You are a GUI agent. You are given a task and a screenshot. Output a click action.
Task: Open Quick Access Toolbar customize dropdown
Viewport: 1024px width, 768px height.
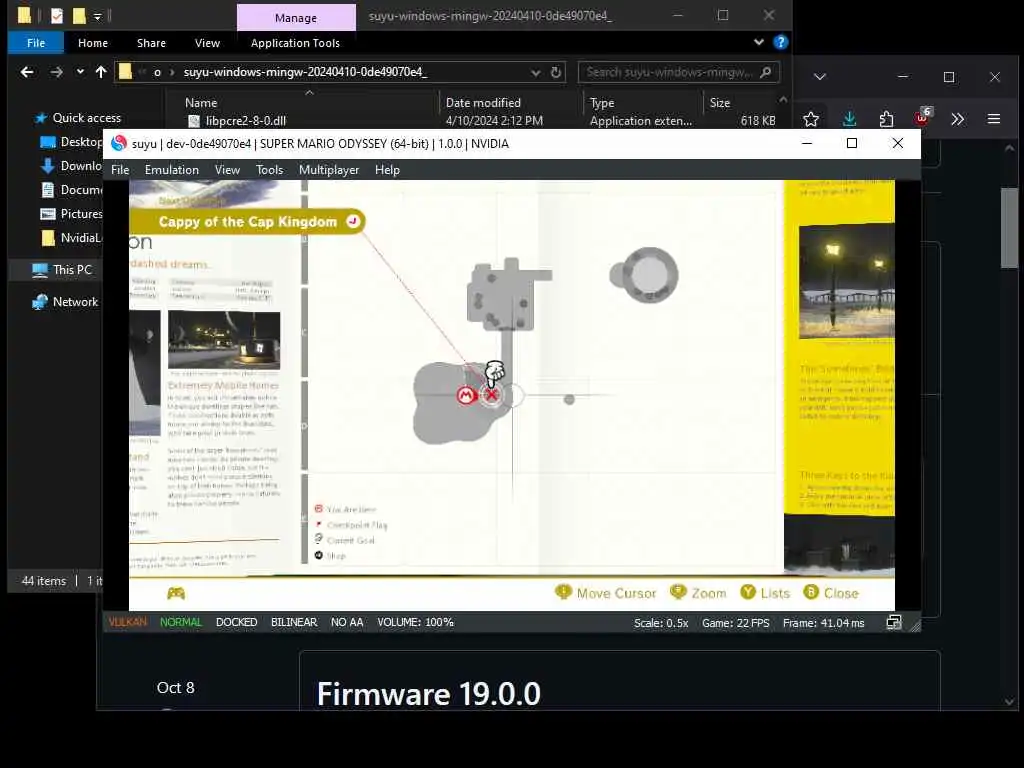[x=97, y=16]
